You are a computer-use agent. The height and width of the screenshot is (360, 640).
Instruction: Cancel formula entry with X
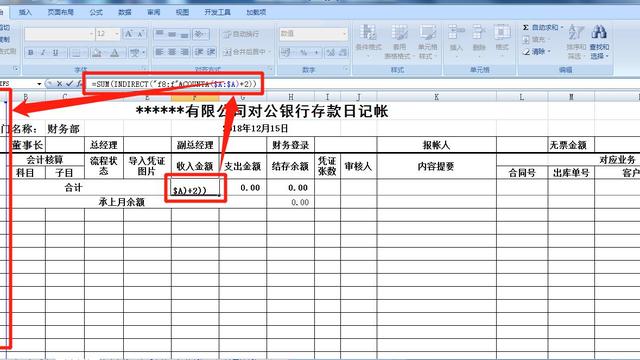59,84
